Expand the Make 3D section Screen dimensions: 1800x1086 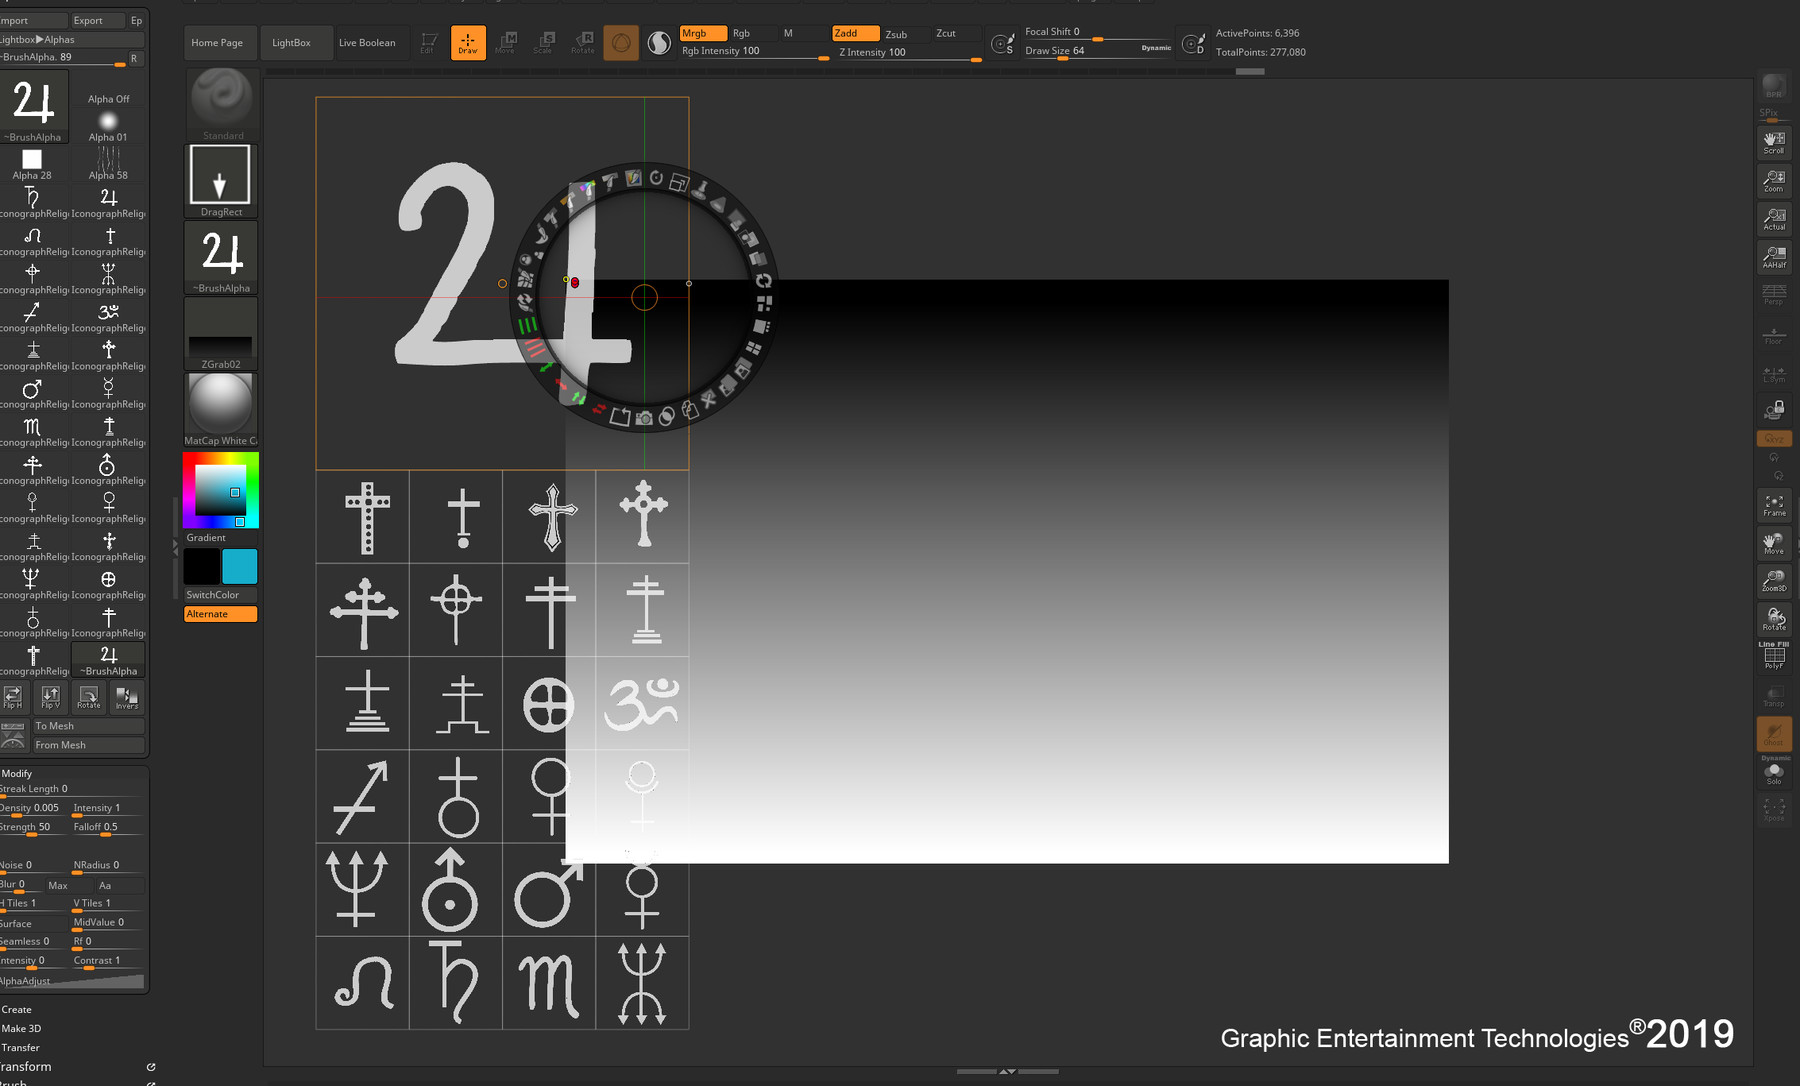pos(21,1028)
